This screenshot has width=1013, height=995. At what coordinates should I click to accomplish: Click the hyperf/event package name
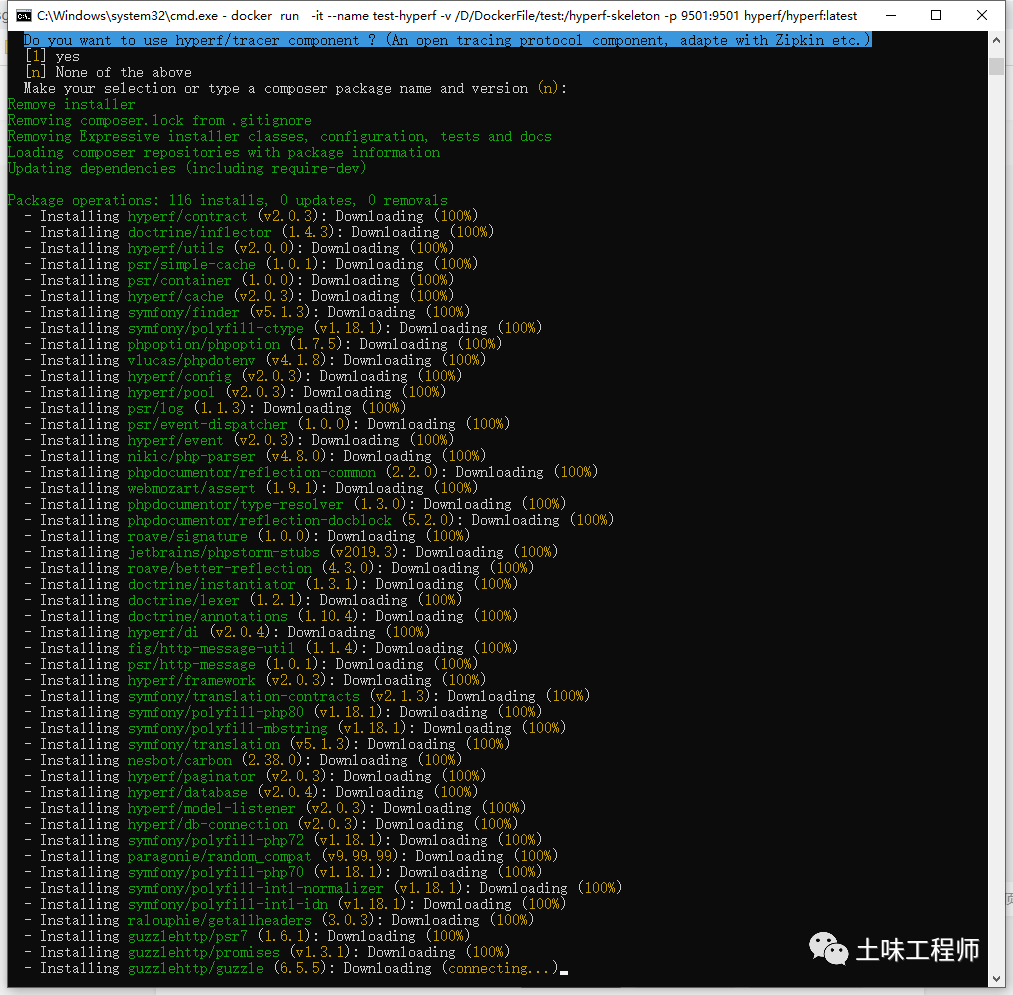click(176, 440)
